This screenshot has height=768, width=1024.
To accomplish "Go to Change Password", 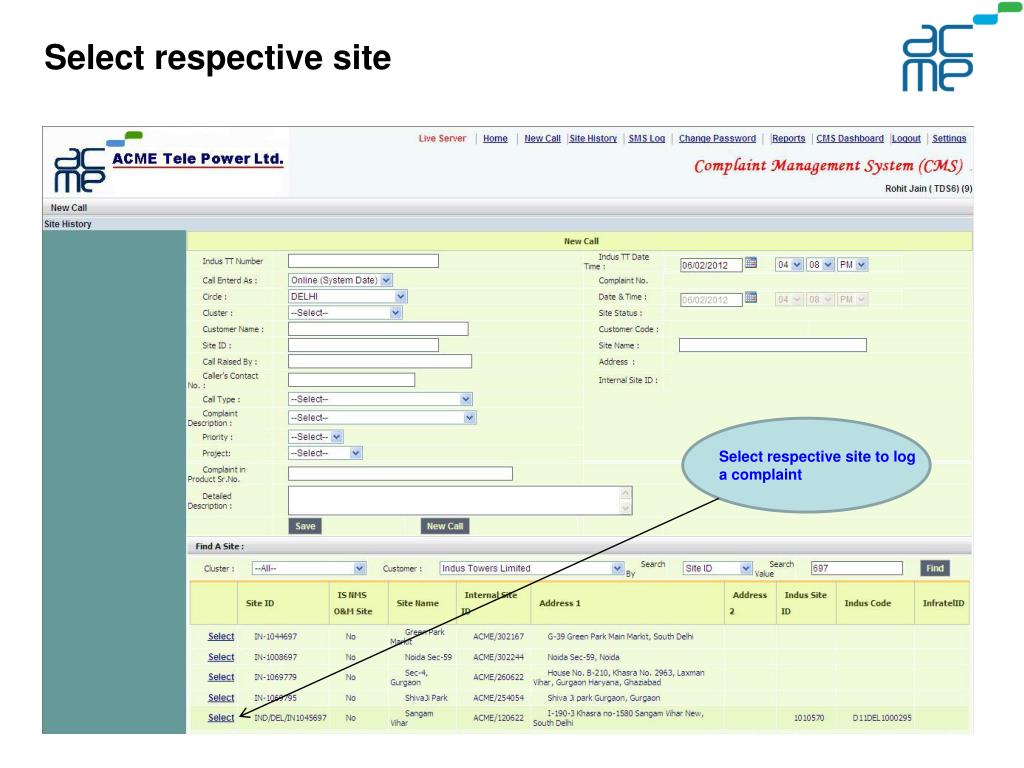I will [x=717, y=138].
